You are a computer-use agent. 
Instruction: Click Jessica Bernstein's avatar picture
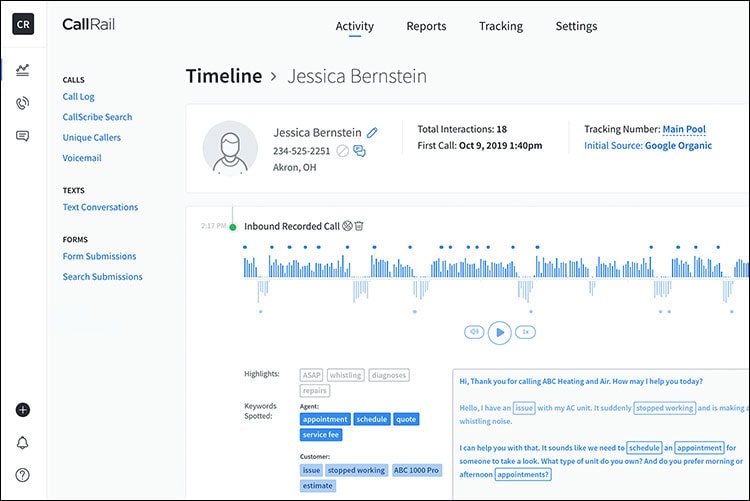click(x=230, y=148)
